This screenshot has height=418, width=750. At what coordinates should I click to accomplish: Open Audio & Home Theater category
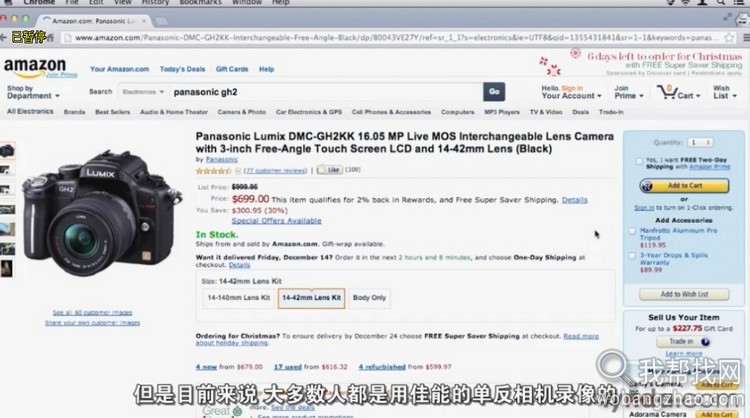tap(174, 112)
